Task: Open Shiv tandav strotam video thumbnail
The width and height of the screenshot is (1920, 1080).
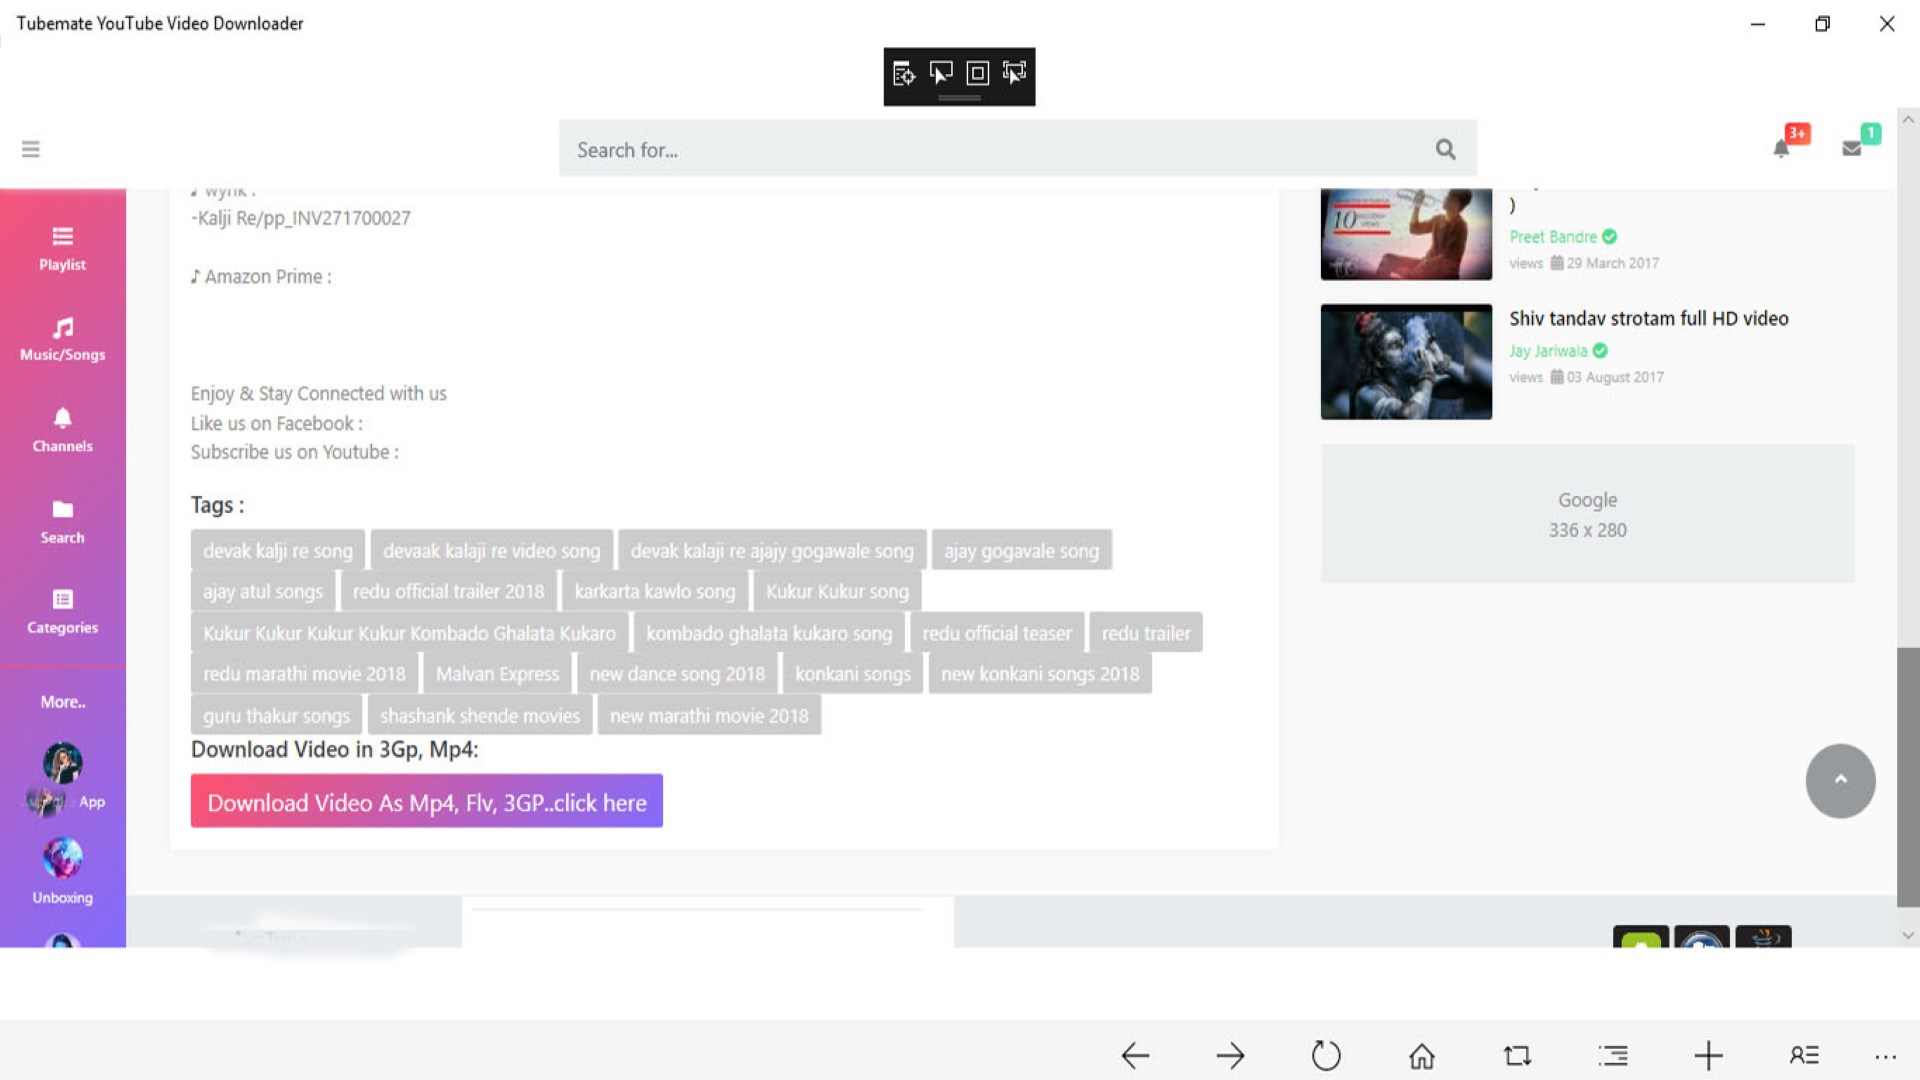Action: (x=1405, y=361)
